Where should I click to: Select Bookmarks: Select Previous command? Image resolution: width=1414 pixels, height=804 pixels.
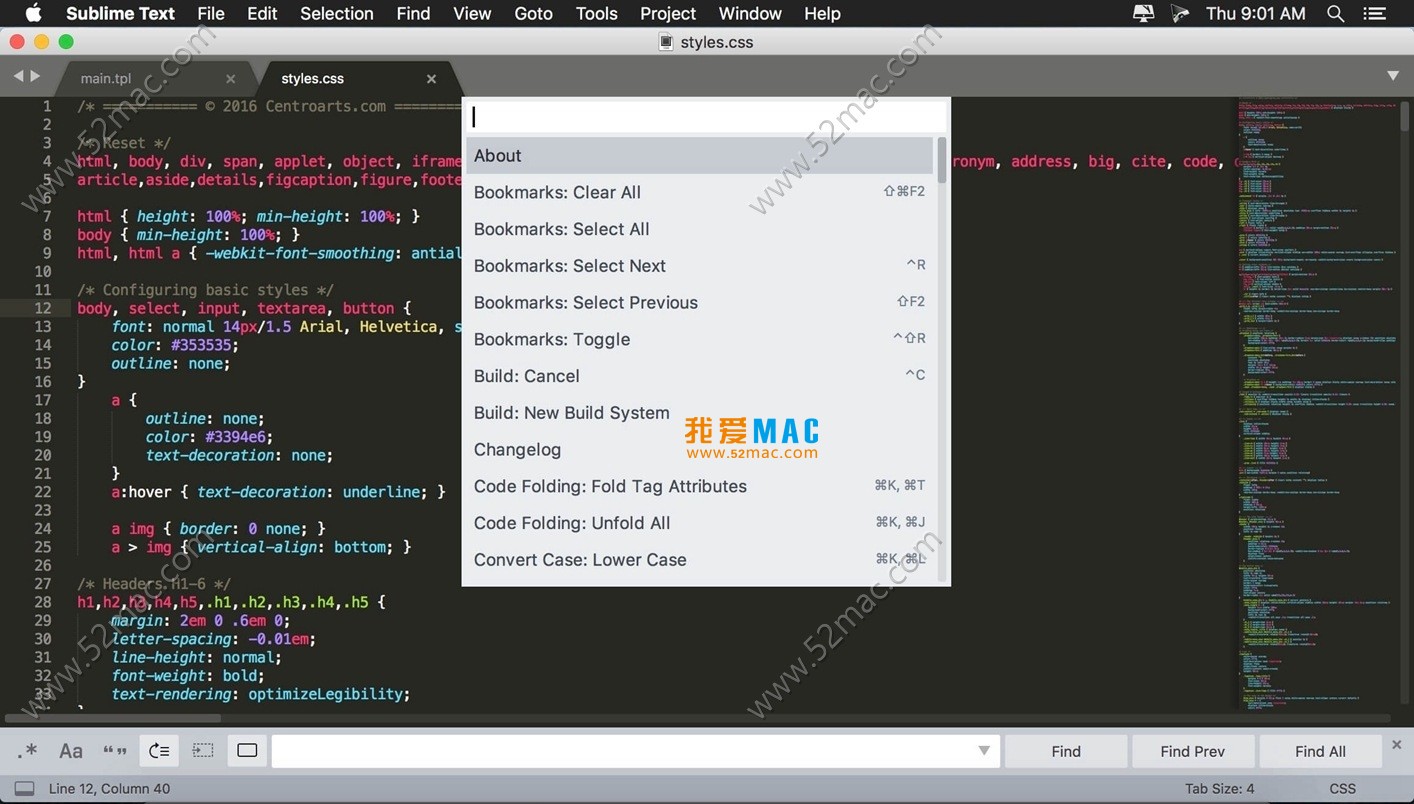tap(699, 303)
